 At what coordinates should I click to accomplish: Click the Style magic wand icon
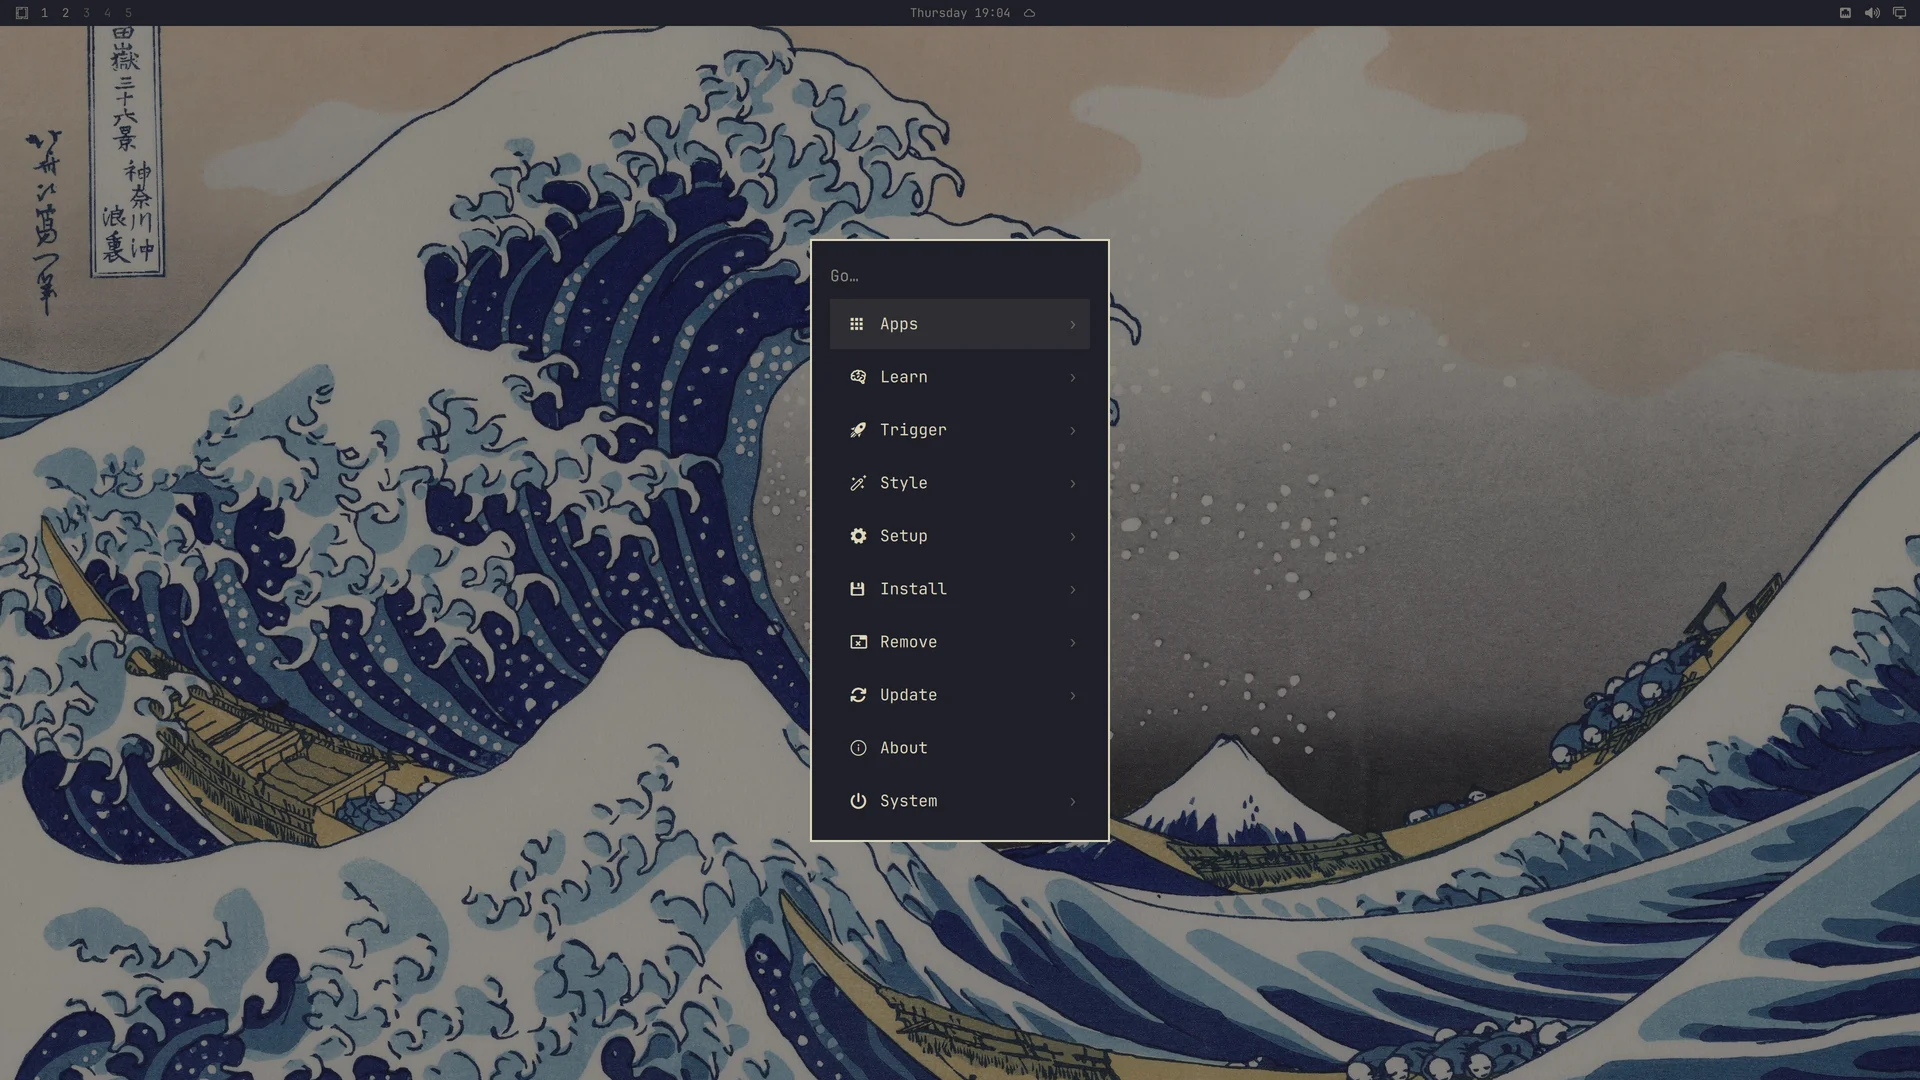pyautogui.click(x=858, y=483)
